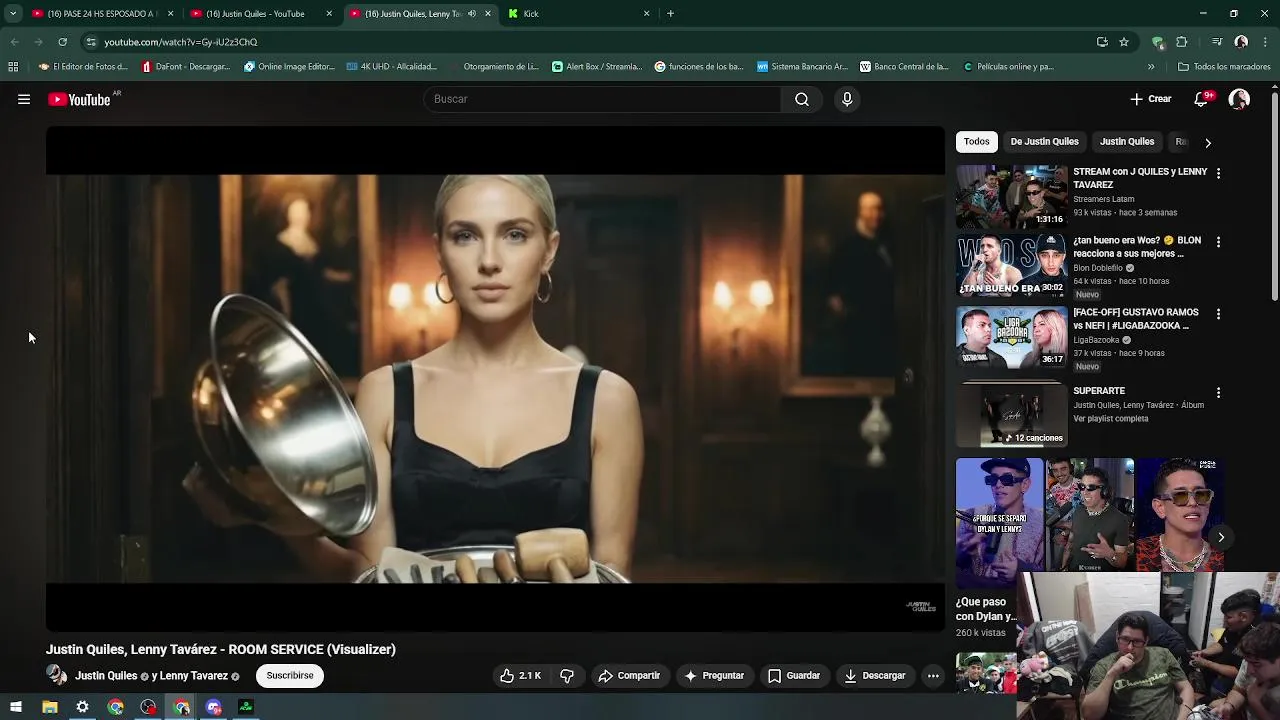Open Streamers Latam channel name
The image size is (1280, 720).
tap(1104, 199)
